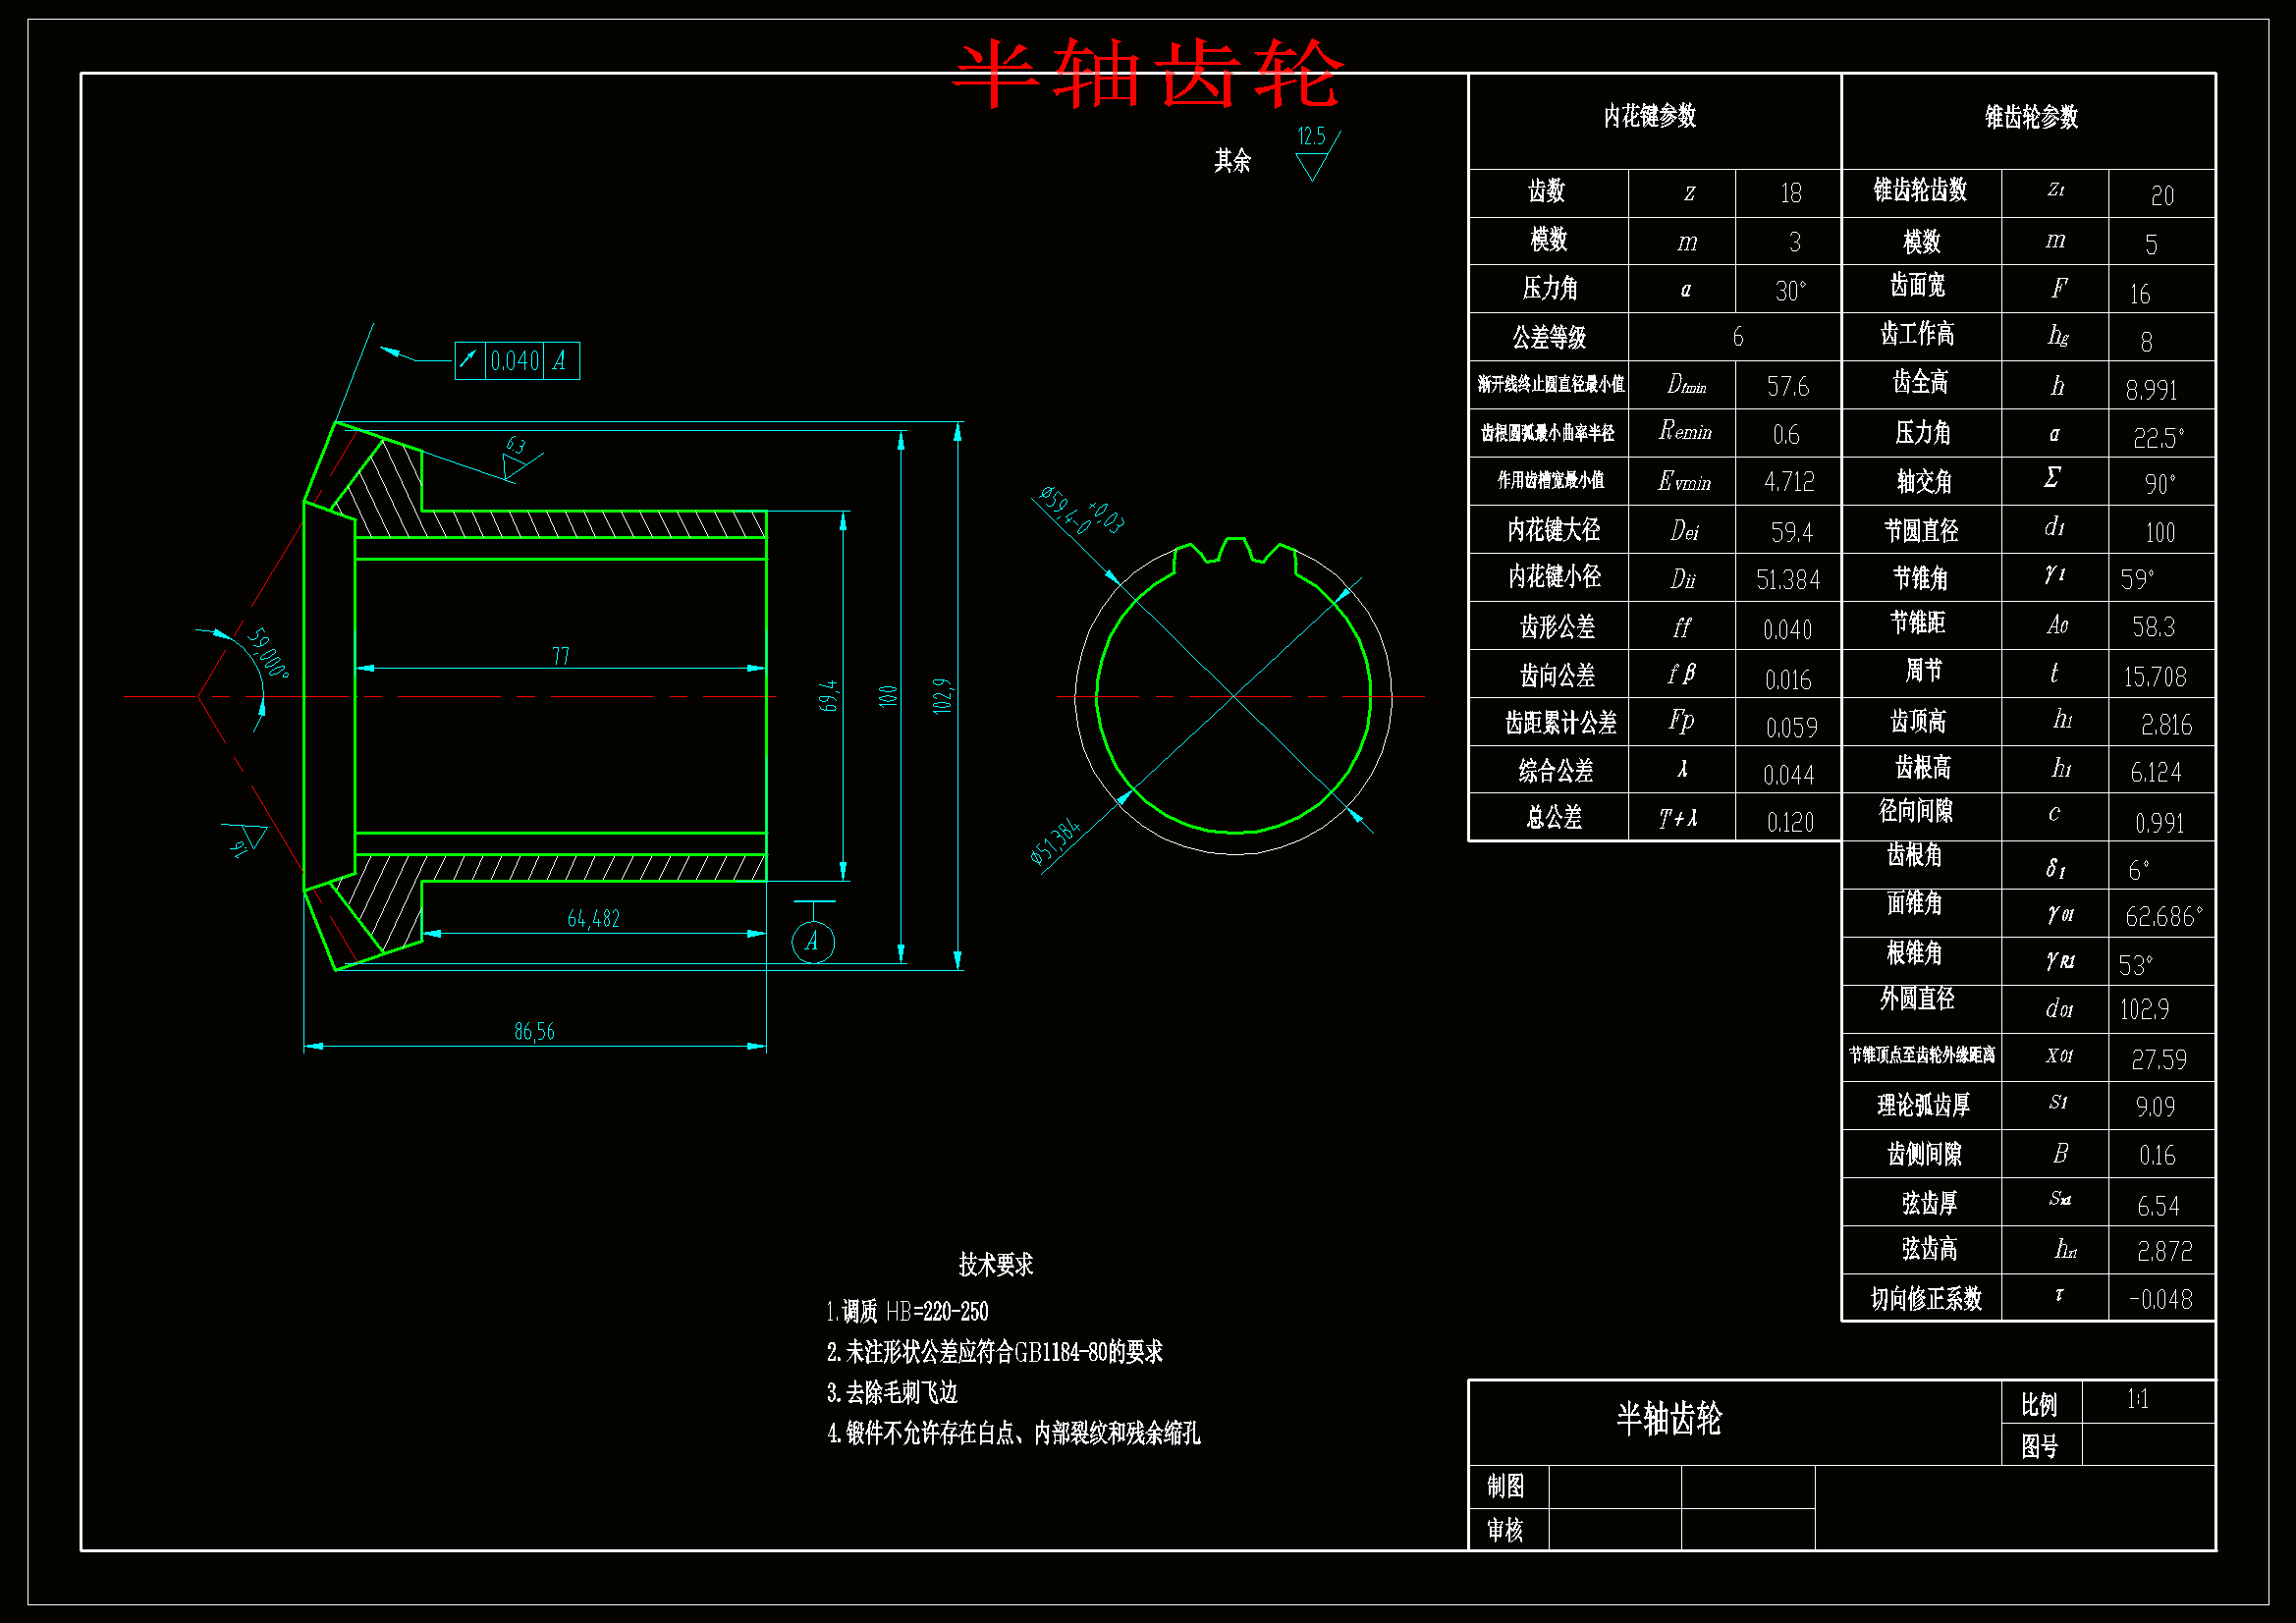Select the 64.482 length dimension

coord(593,918)
